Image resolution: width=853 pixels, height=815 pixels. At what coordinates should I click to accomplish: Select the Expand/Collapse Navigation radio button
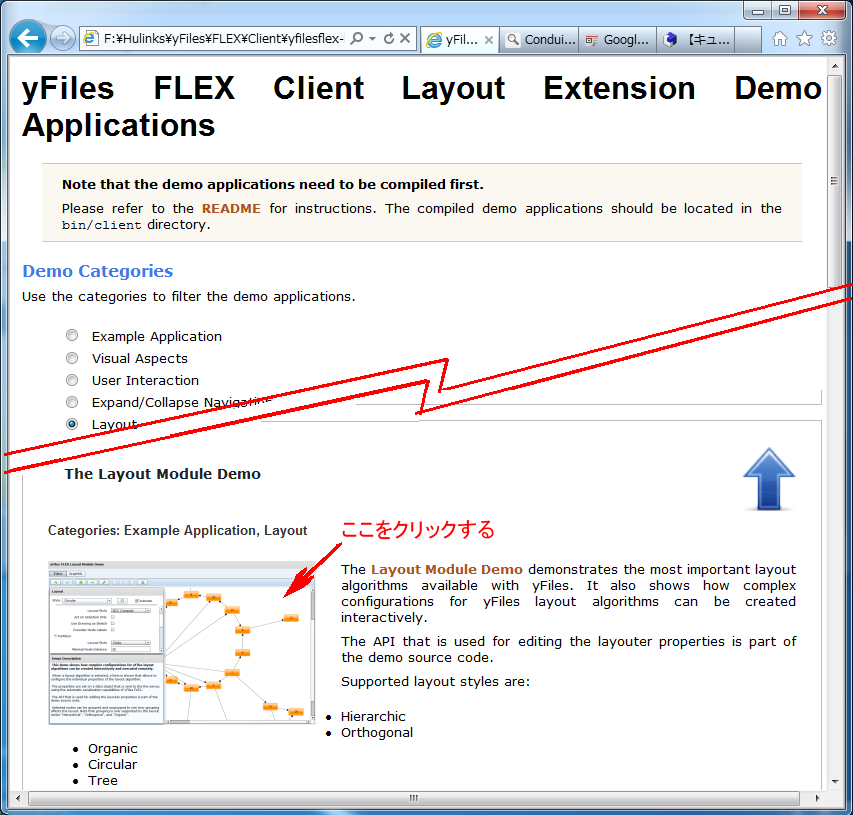[x=72, y=402]
